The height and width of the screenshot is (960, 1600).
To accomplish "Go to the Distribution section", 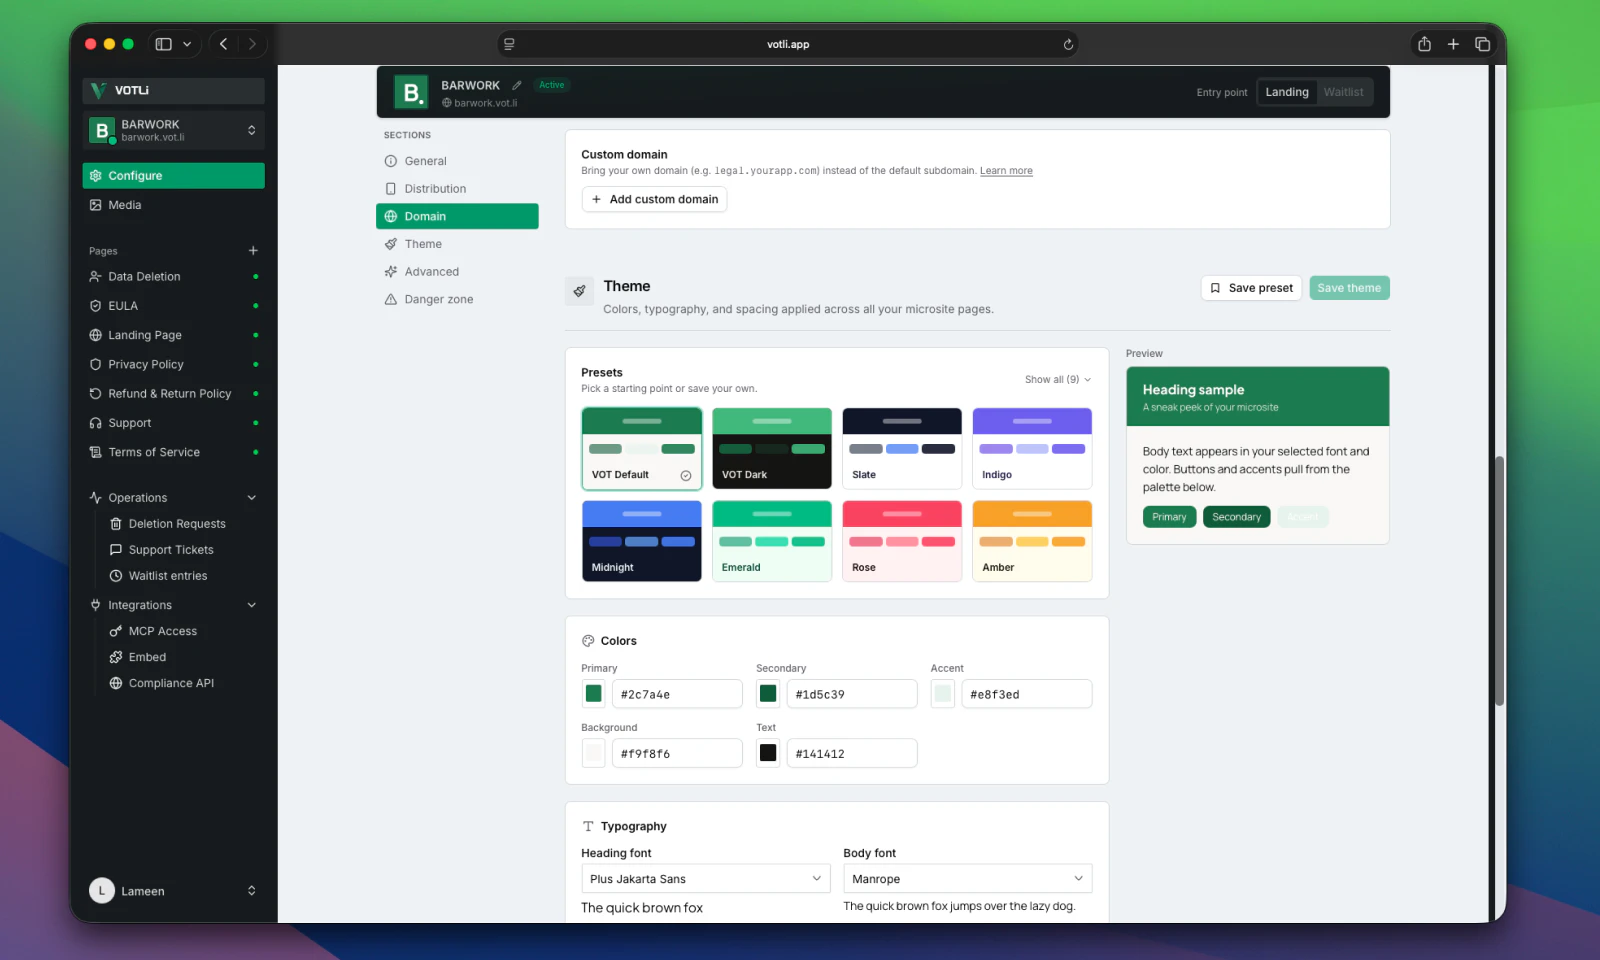I will pyautogui.click(x=457, y=189).
